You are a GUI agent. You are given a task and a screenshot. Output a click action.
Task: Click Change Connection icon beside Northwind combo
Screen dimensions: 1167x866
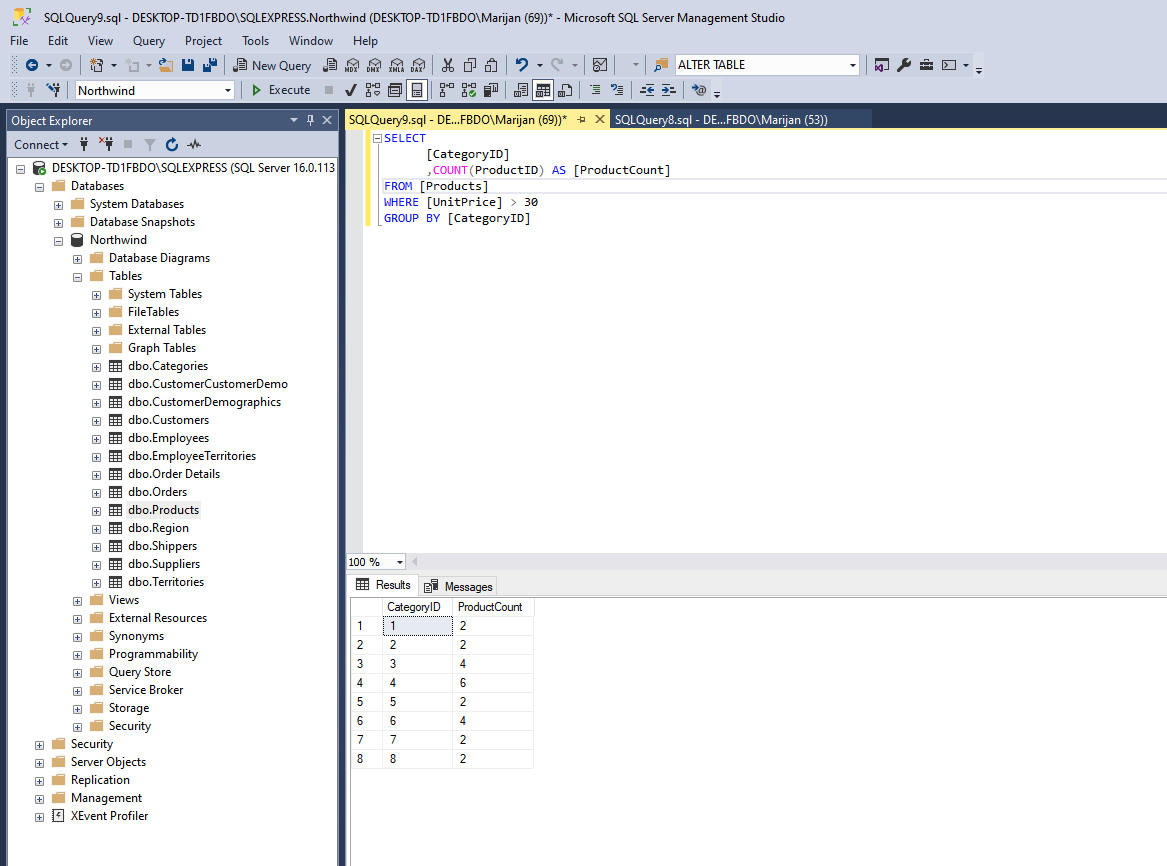pos(53,90)
